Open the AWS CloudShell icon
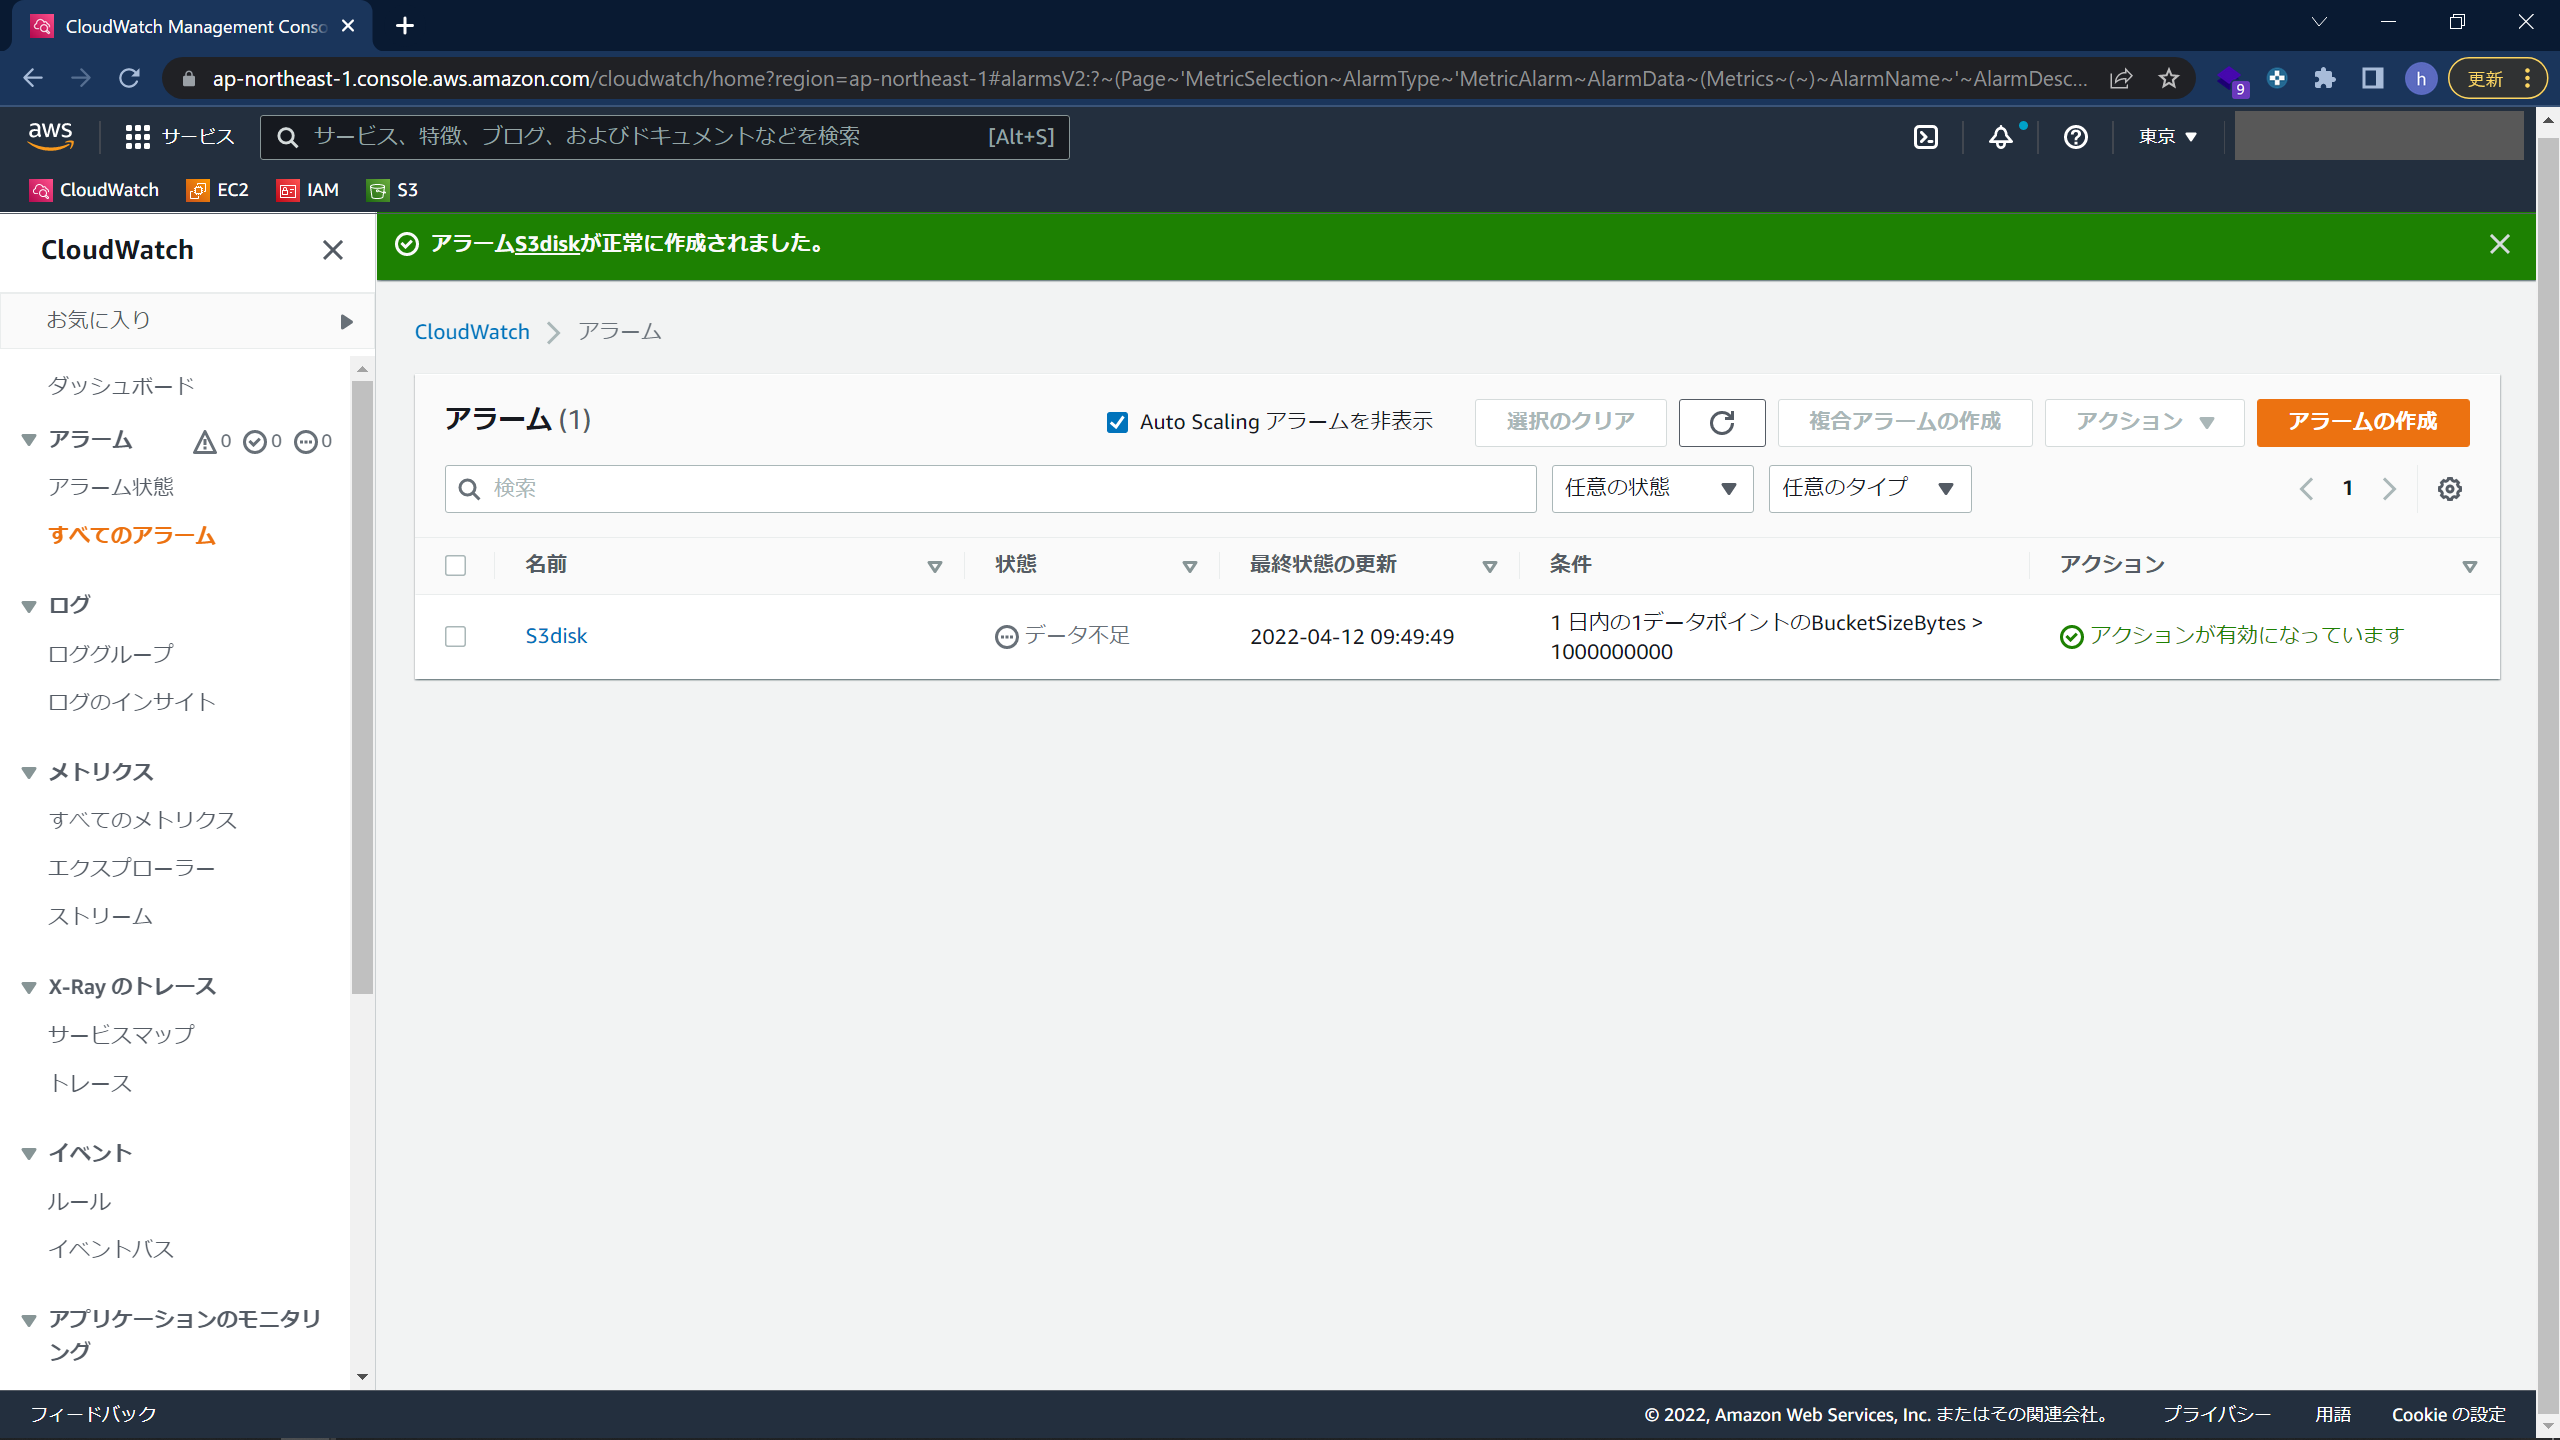This screenshot has height=1440, width=2560. pos(1926,137)
